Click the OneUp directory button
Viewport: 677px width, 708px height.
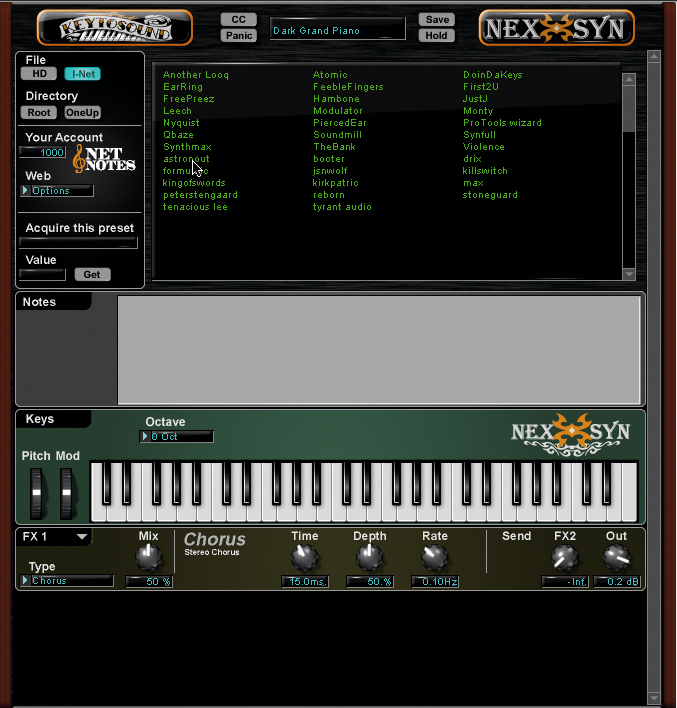tap(82, 112)
